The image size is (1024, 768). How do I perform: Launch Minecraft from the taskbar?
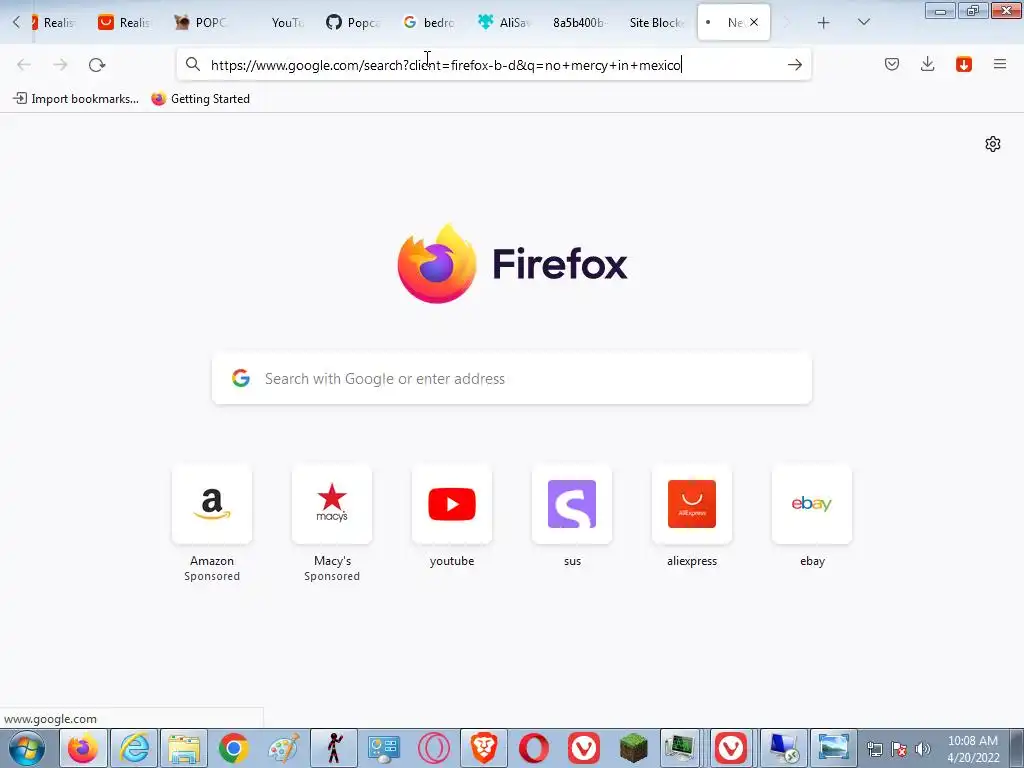pyautogui.click(x=633, y=748)
